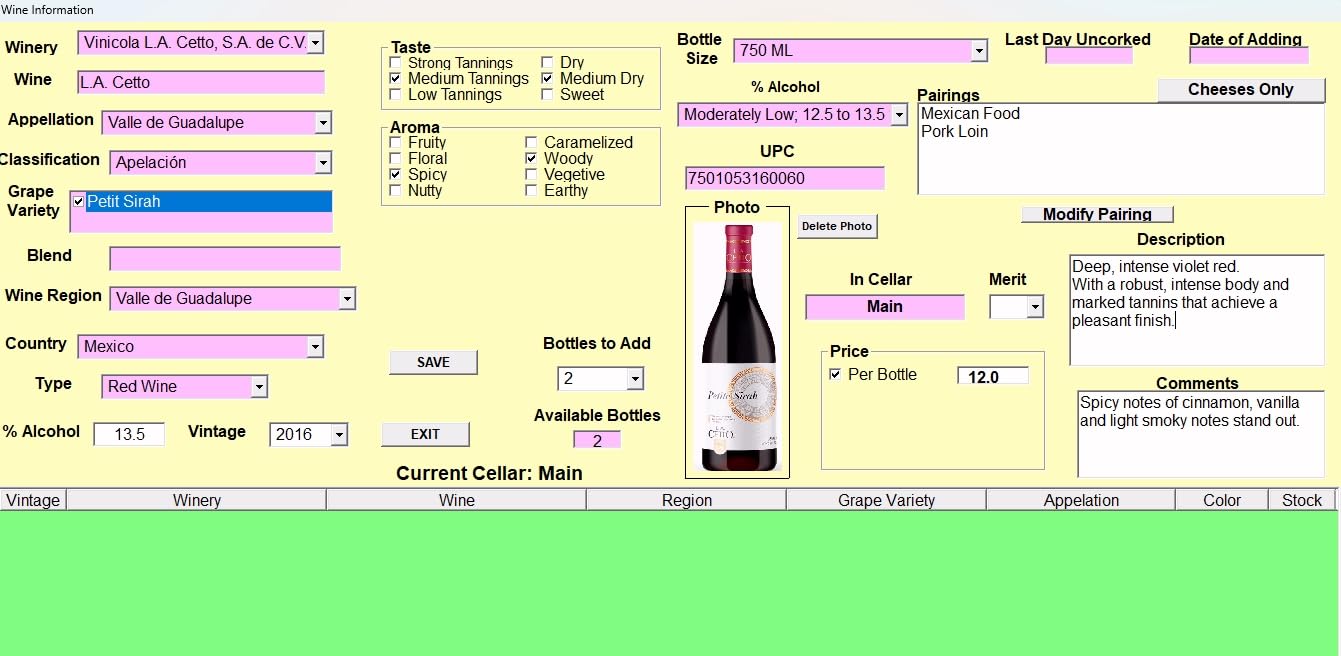Tick the Nutty aroma checkbox
Screen dimensions: 1341x656
(x=395, y=190)
